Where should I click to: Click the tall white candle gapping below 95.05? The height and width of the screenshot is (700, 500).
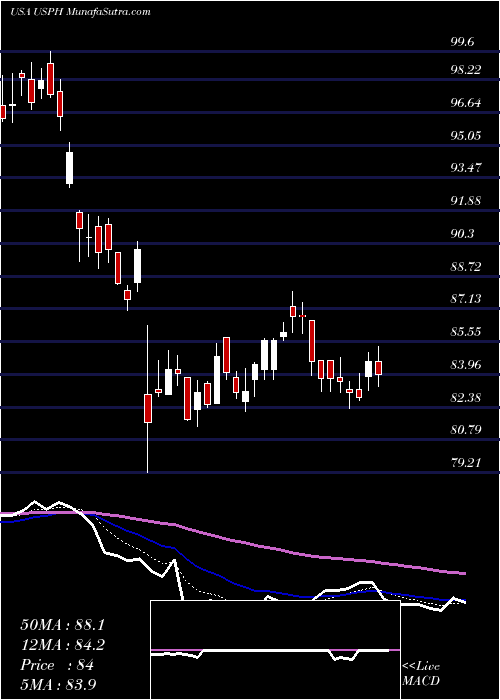[69, 166]
